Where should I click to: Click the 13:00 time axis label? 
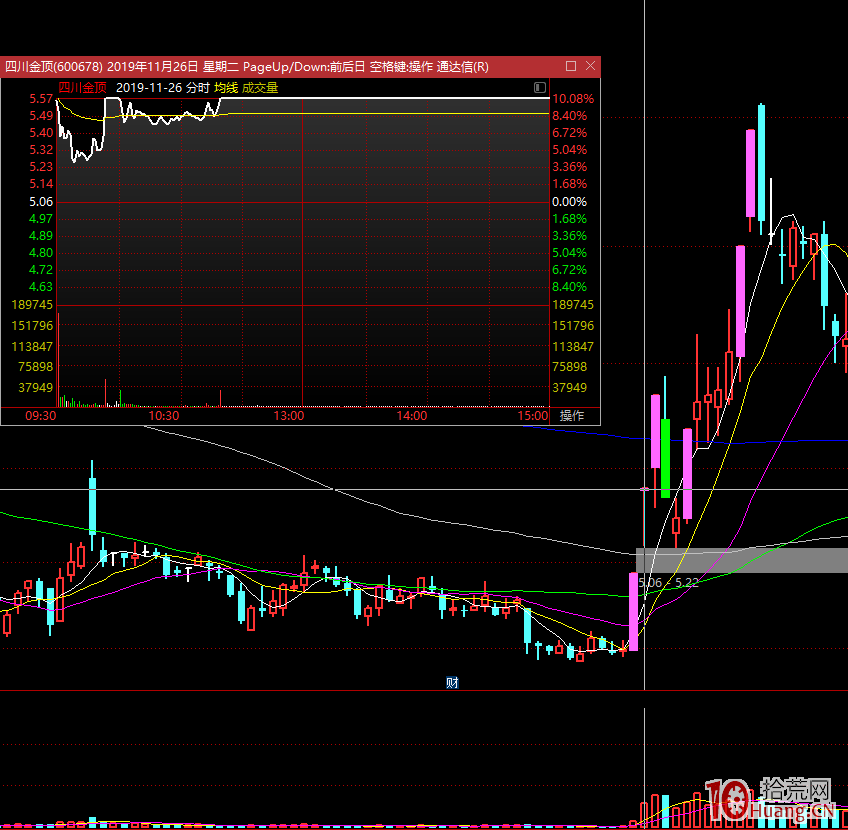tap(289, 416)
